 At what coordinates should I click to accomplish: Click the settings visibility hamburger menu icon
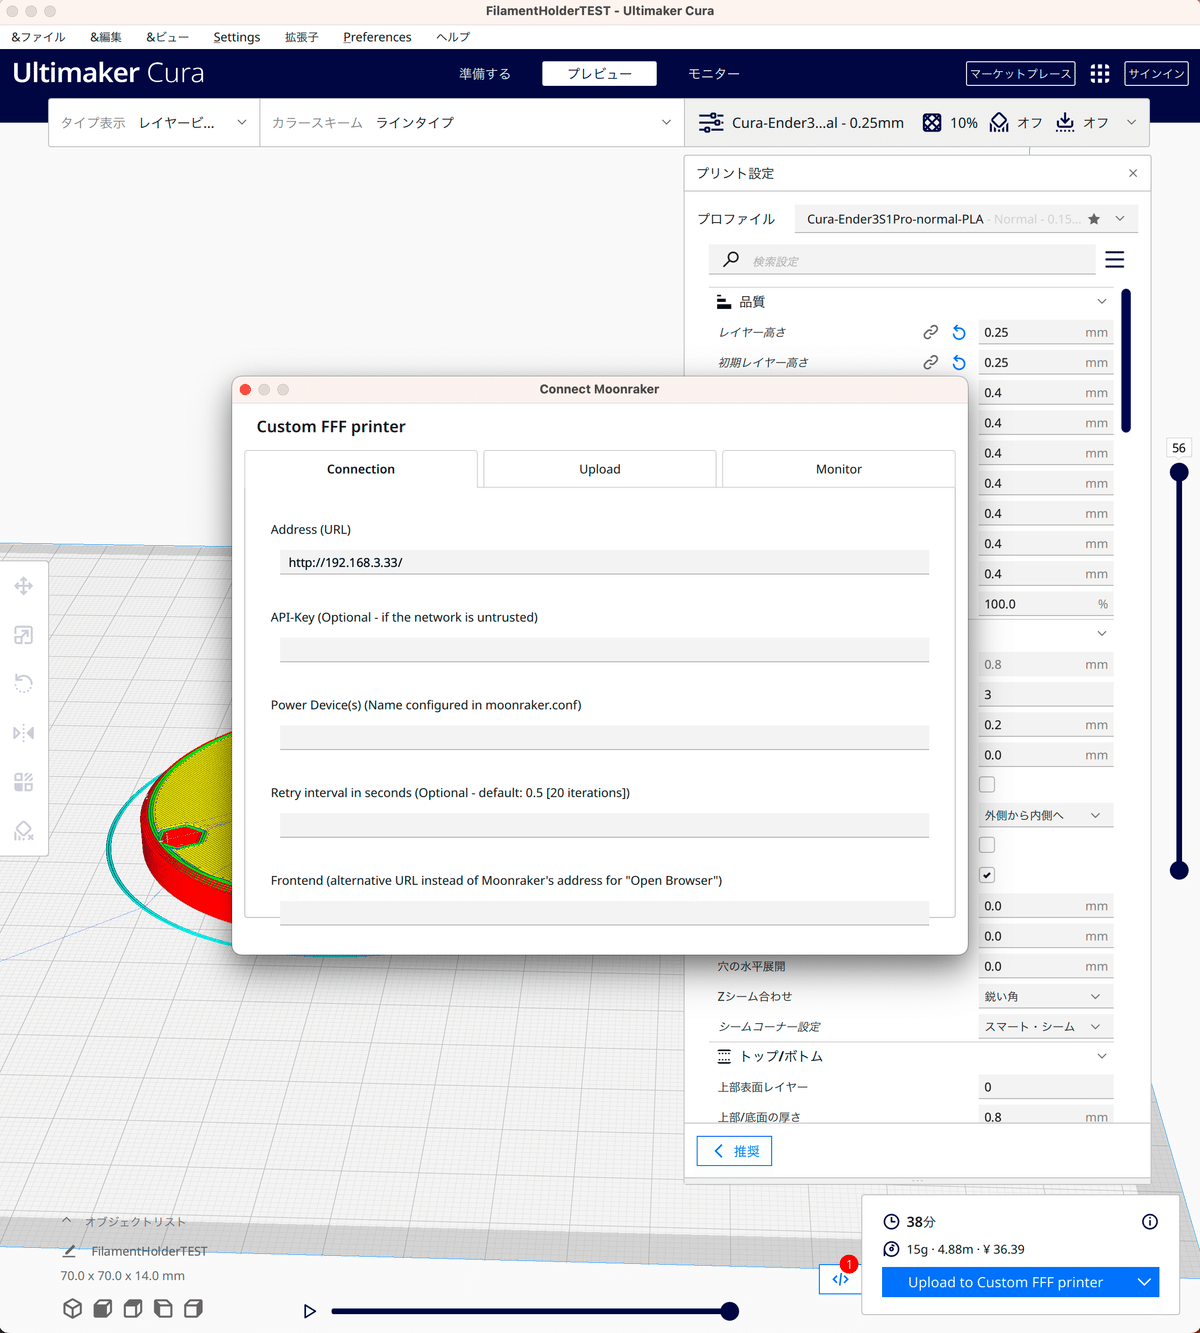(1115, 260)
